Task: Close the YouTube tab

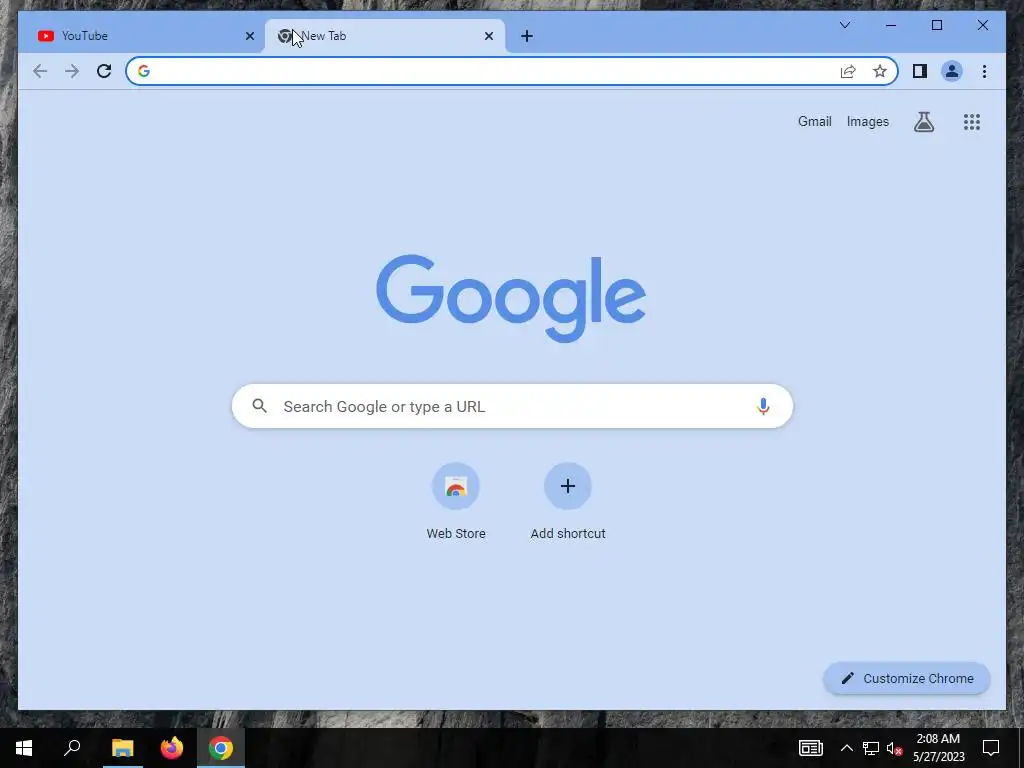Action: click(249, 36)
